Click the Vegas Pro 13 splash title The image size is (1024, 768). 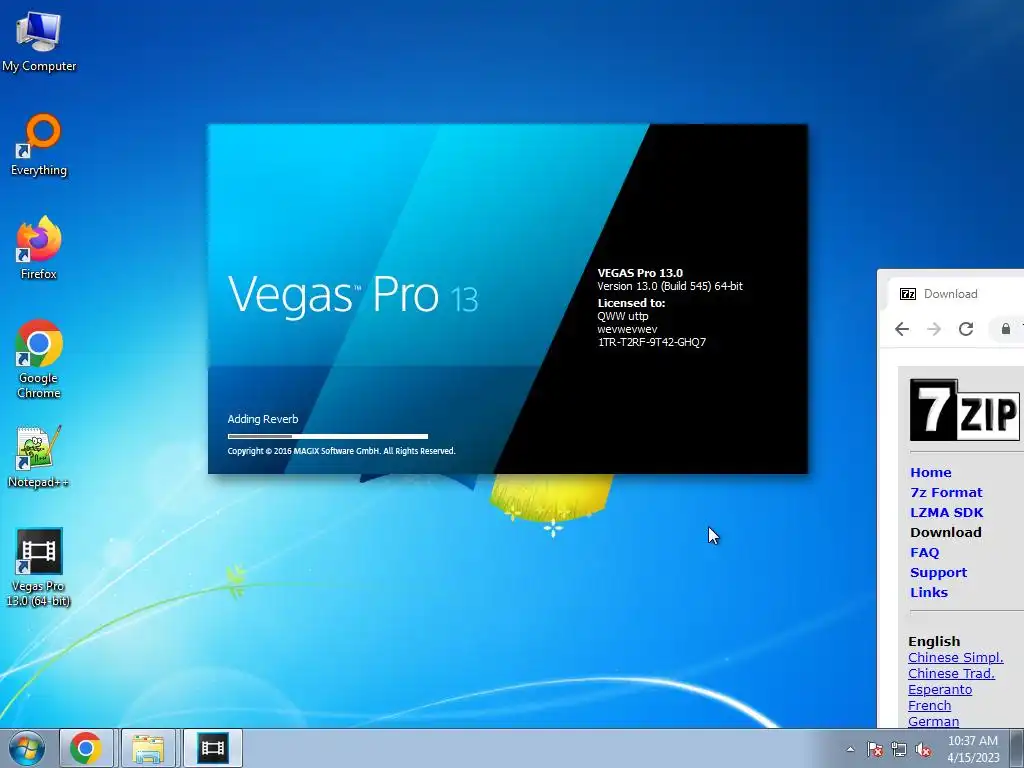353,296
